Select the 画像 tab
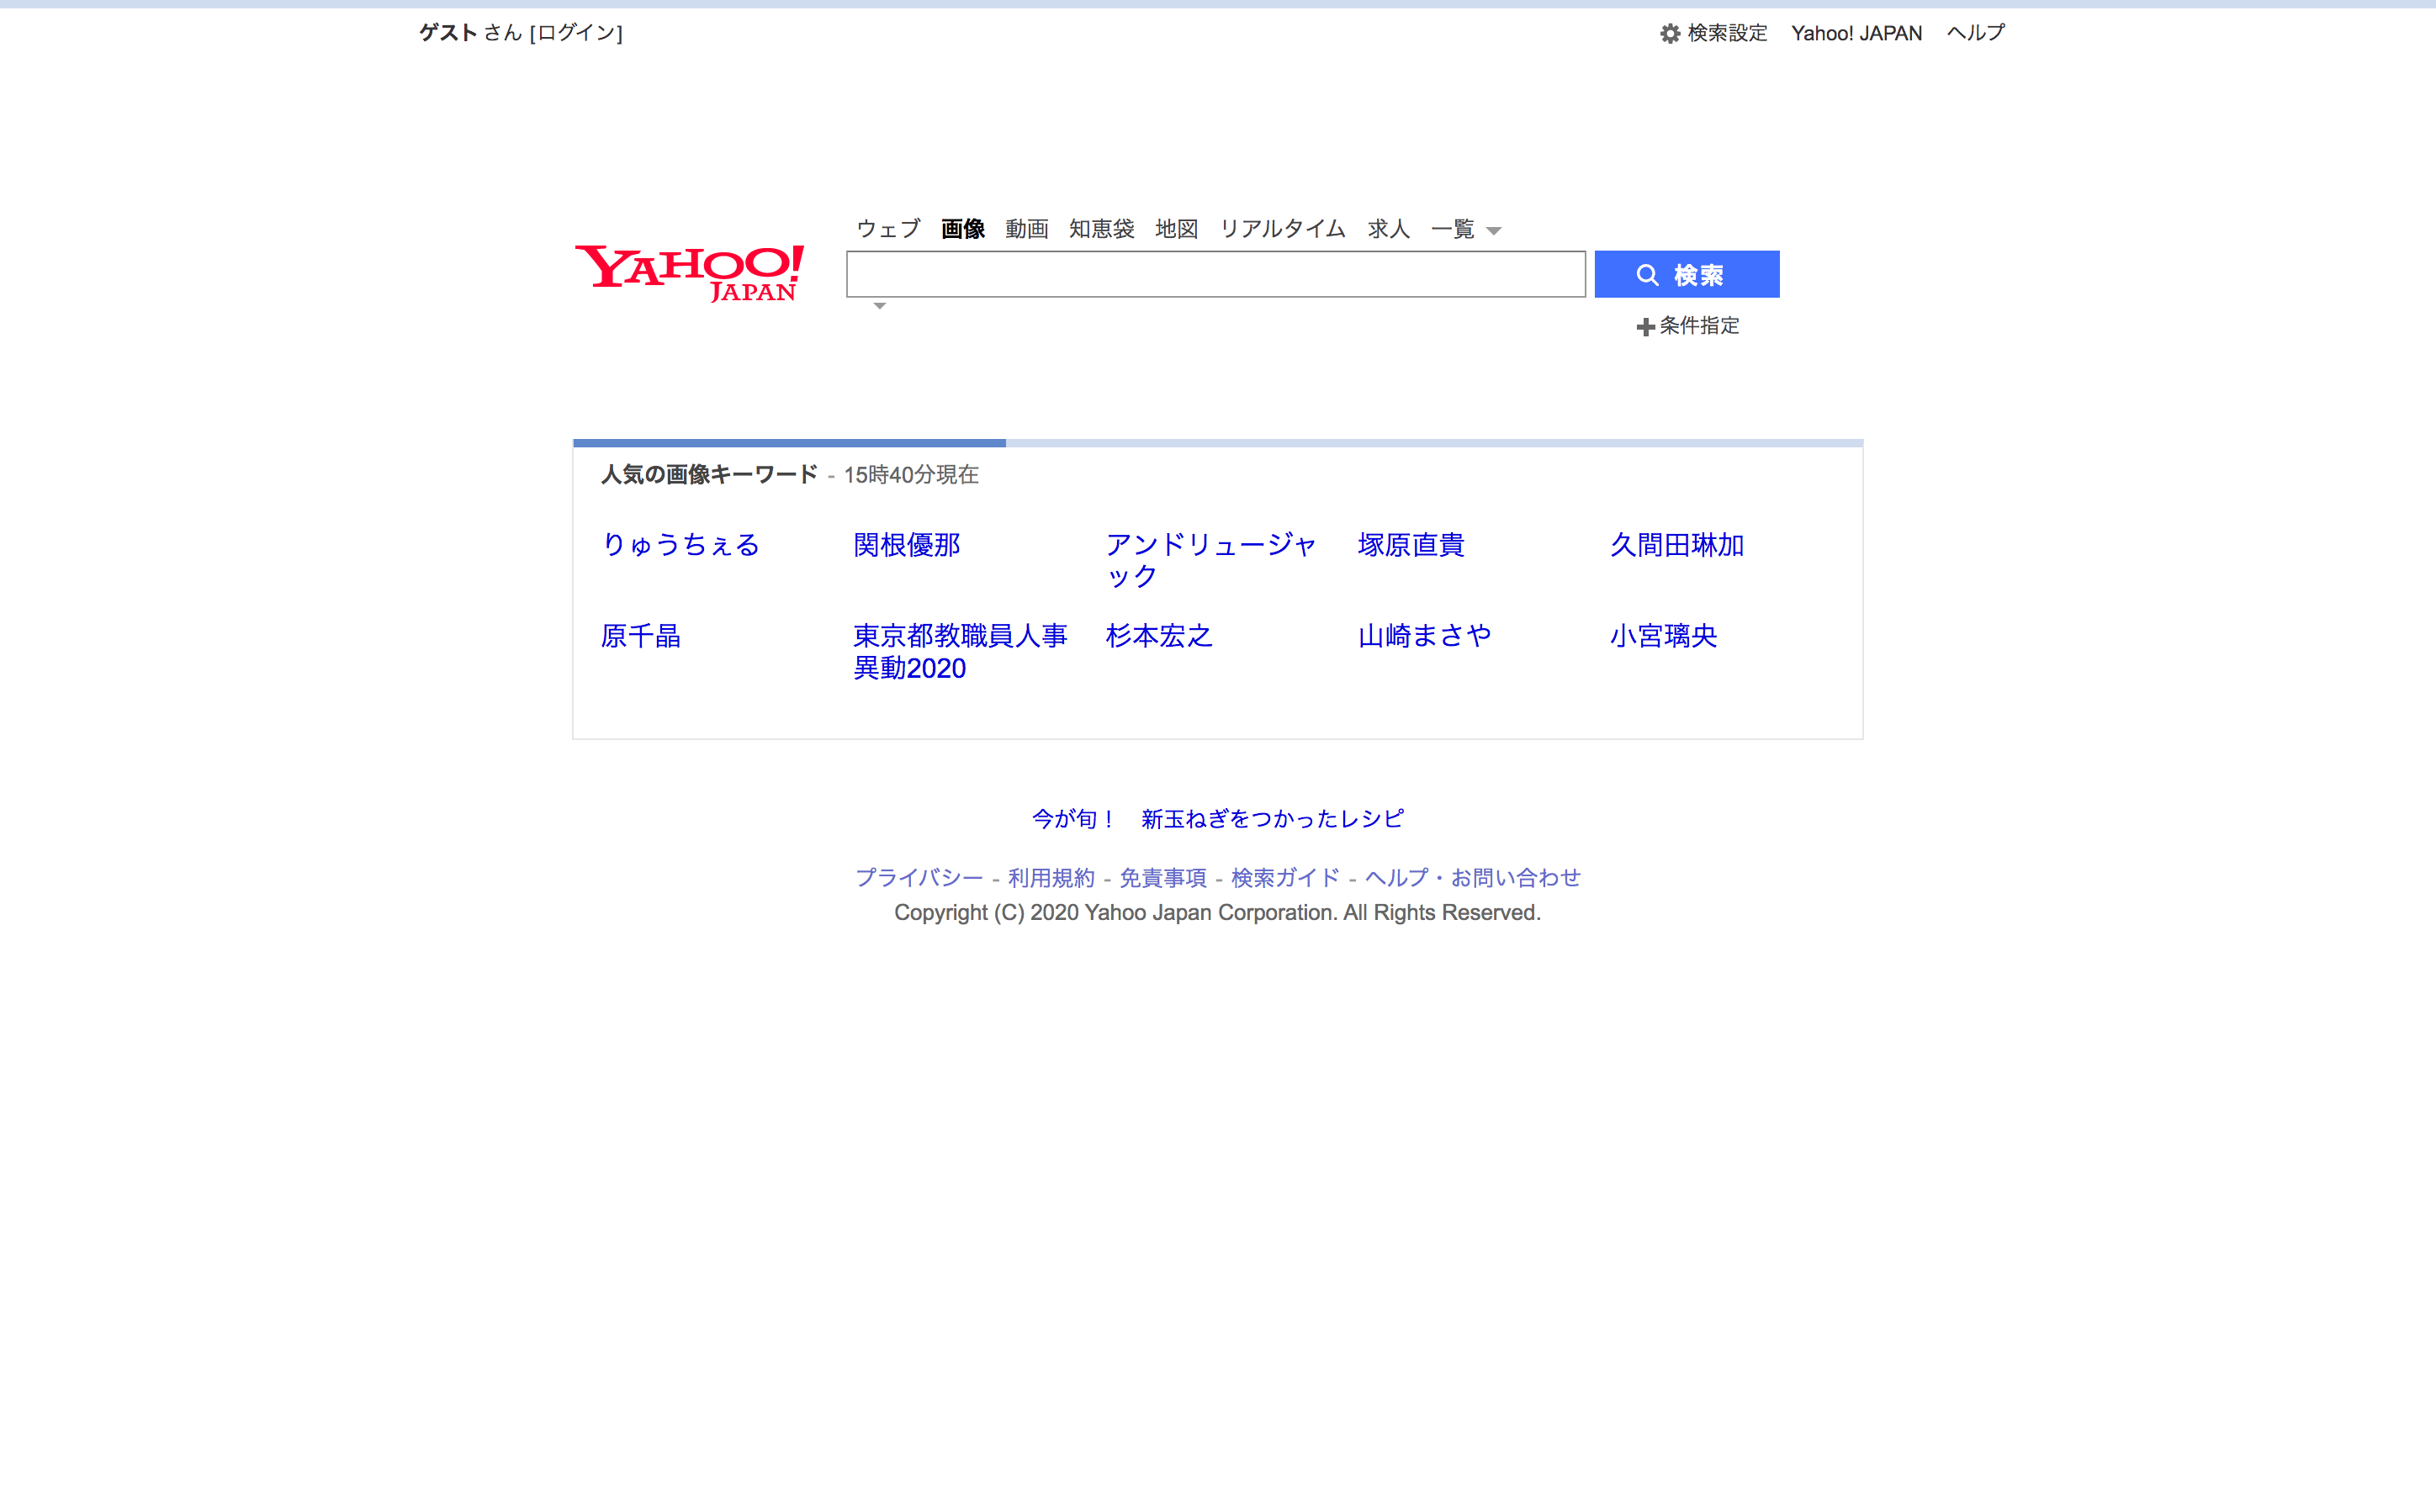The image size is (2436, 1512). coord(962,229)
